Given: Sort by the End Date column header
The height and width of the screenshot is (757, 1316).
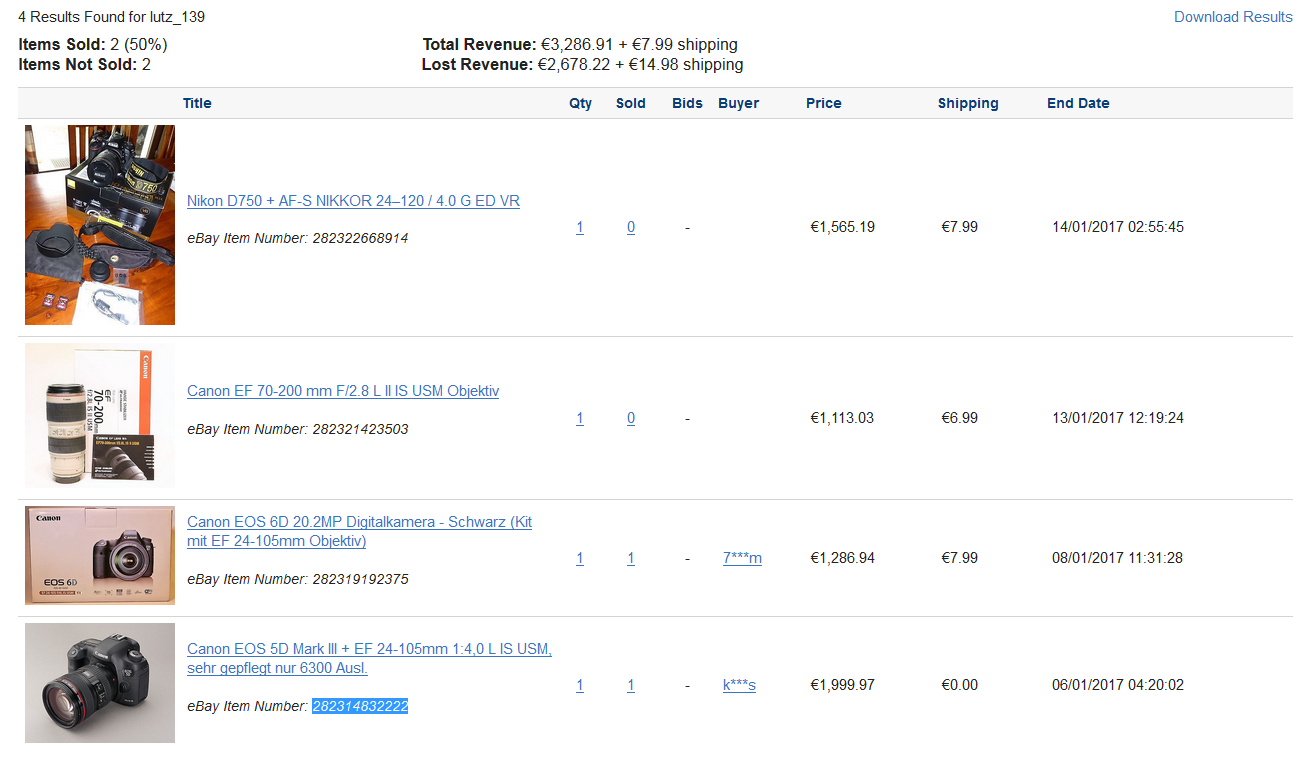Looking at the screenshot, I should point(1078,103).
